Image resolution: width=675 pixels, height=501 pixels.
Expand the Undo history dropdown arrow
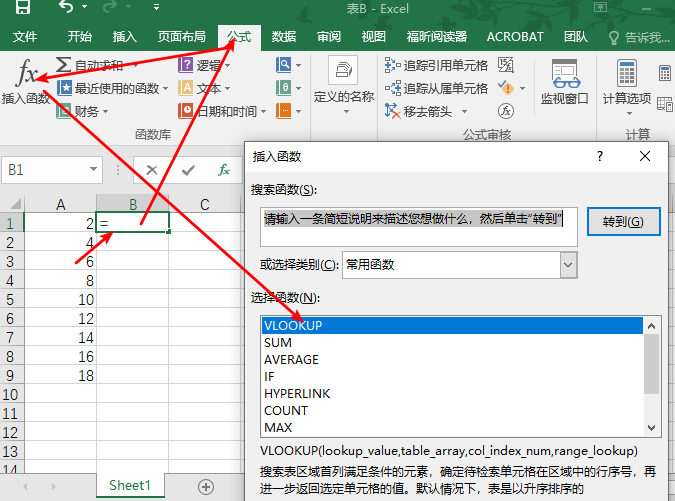[x=85, y=7]
